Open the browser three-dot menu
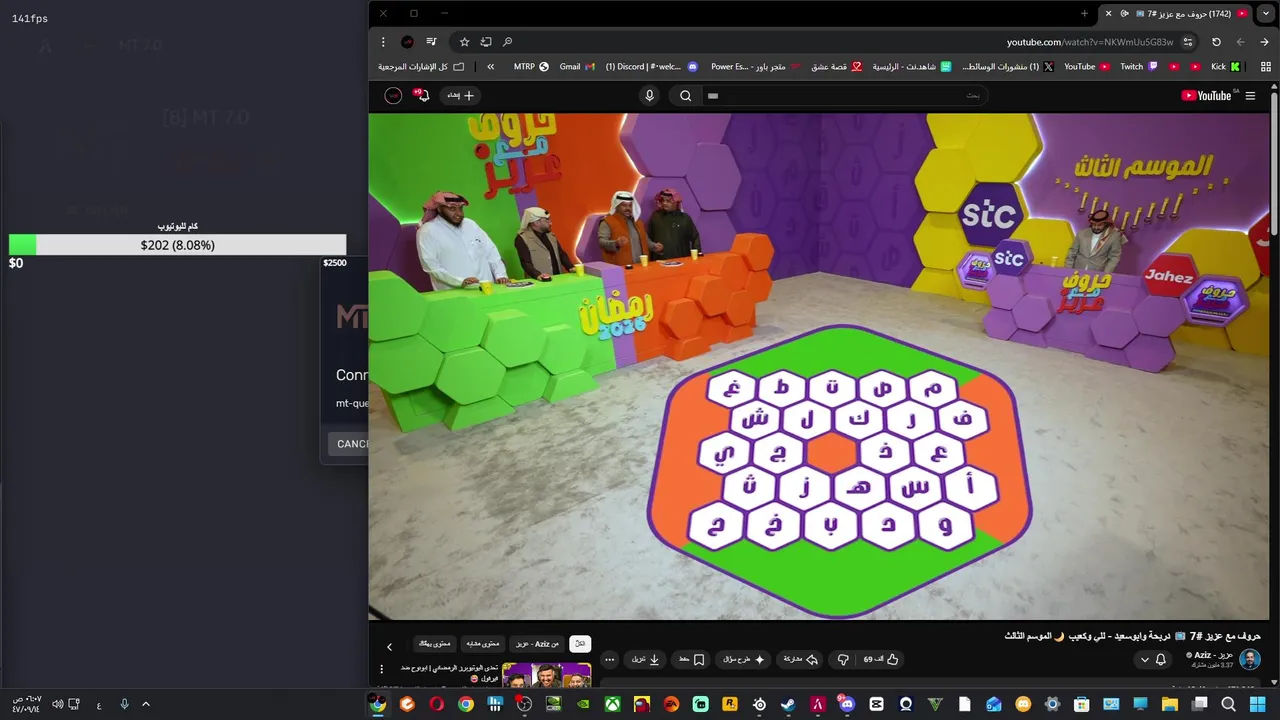This screenshot has width=1280, height=720. coord(383,42)
